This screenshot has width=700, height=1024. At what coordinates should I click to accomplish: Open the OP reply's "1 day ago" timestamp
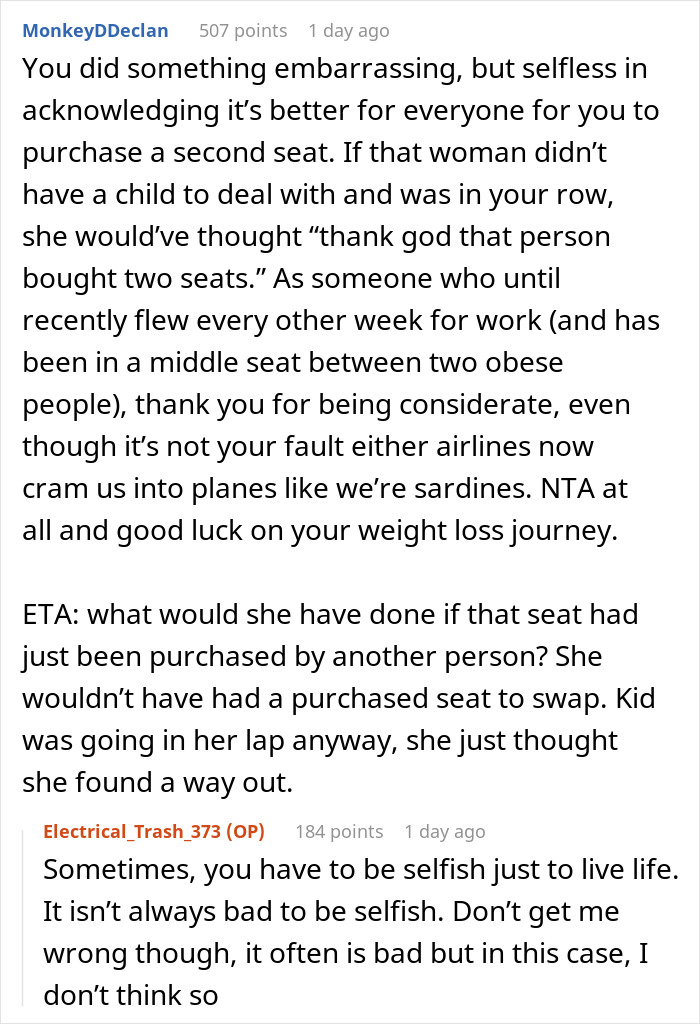point(445,831)
